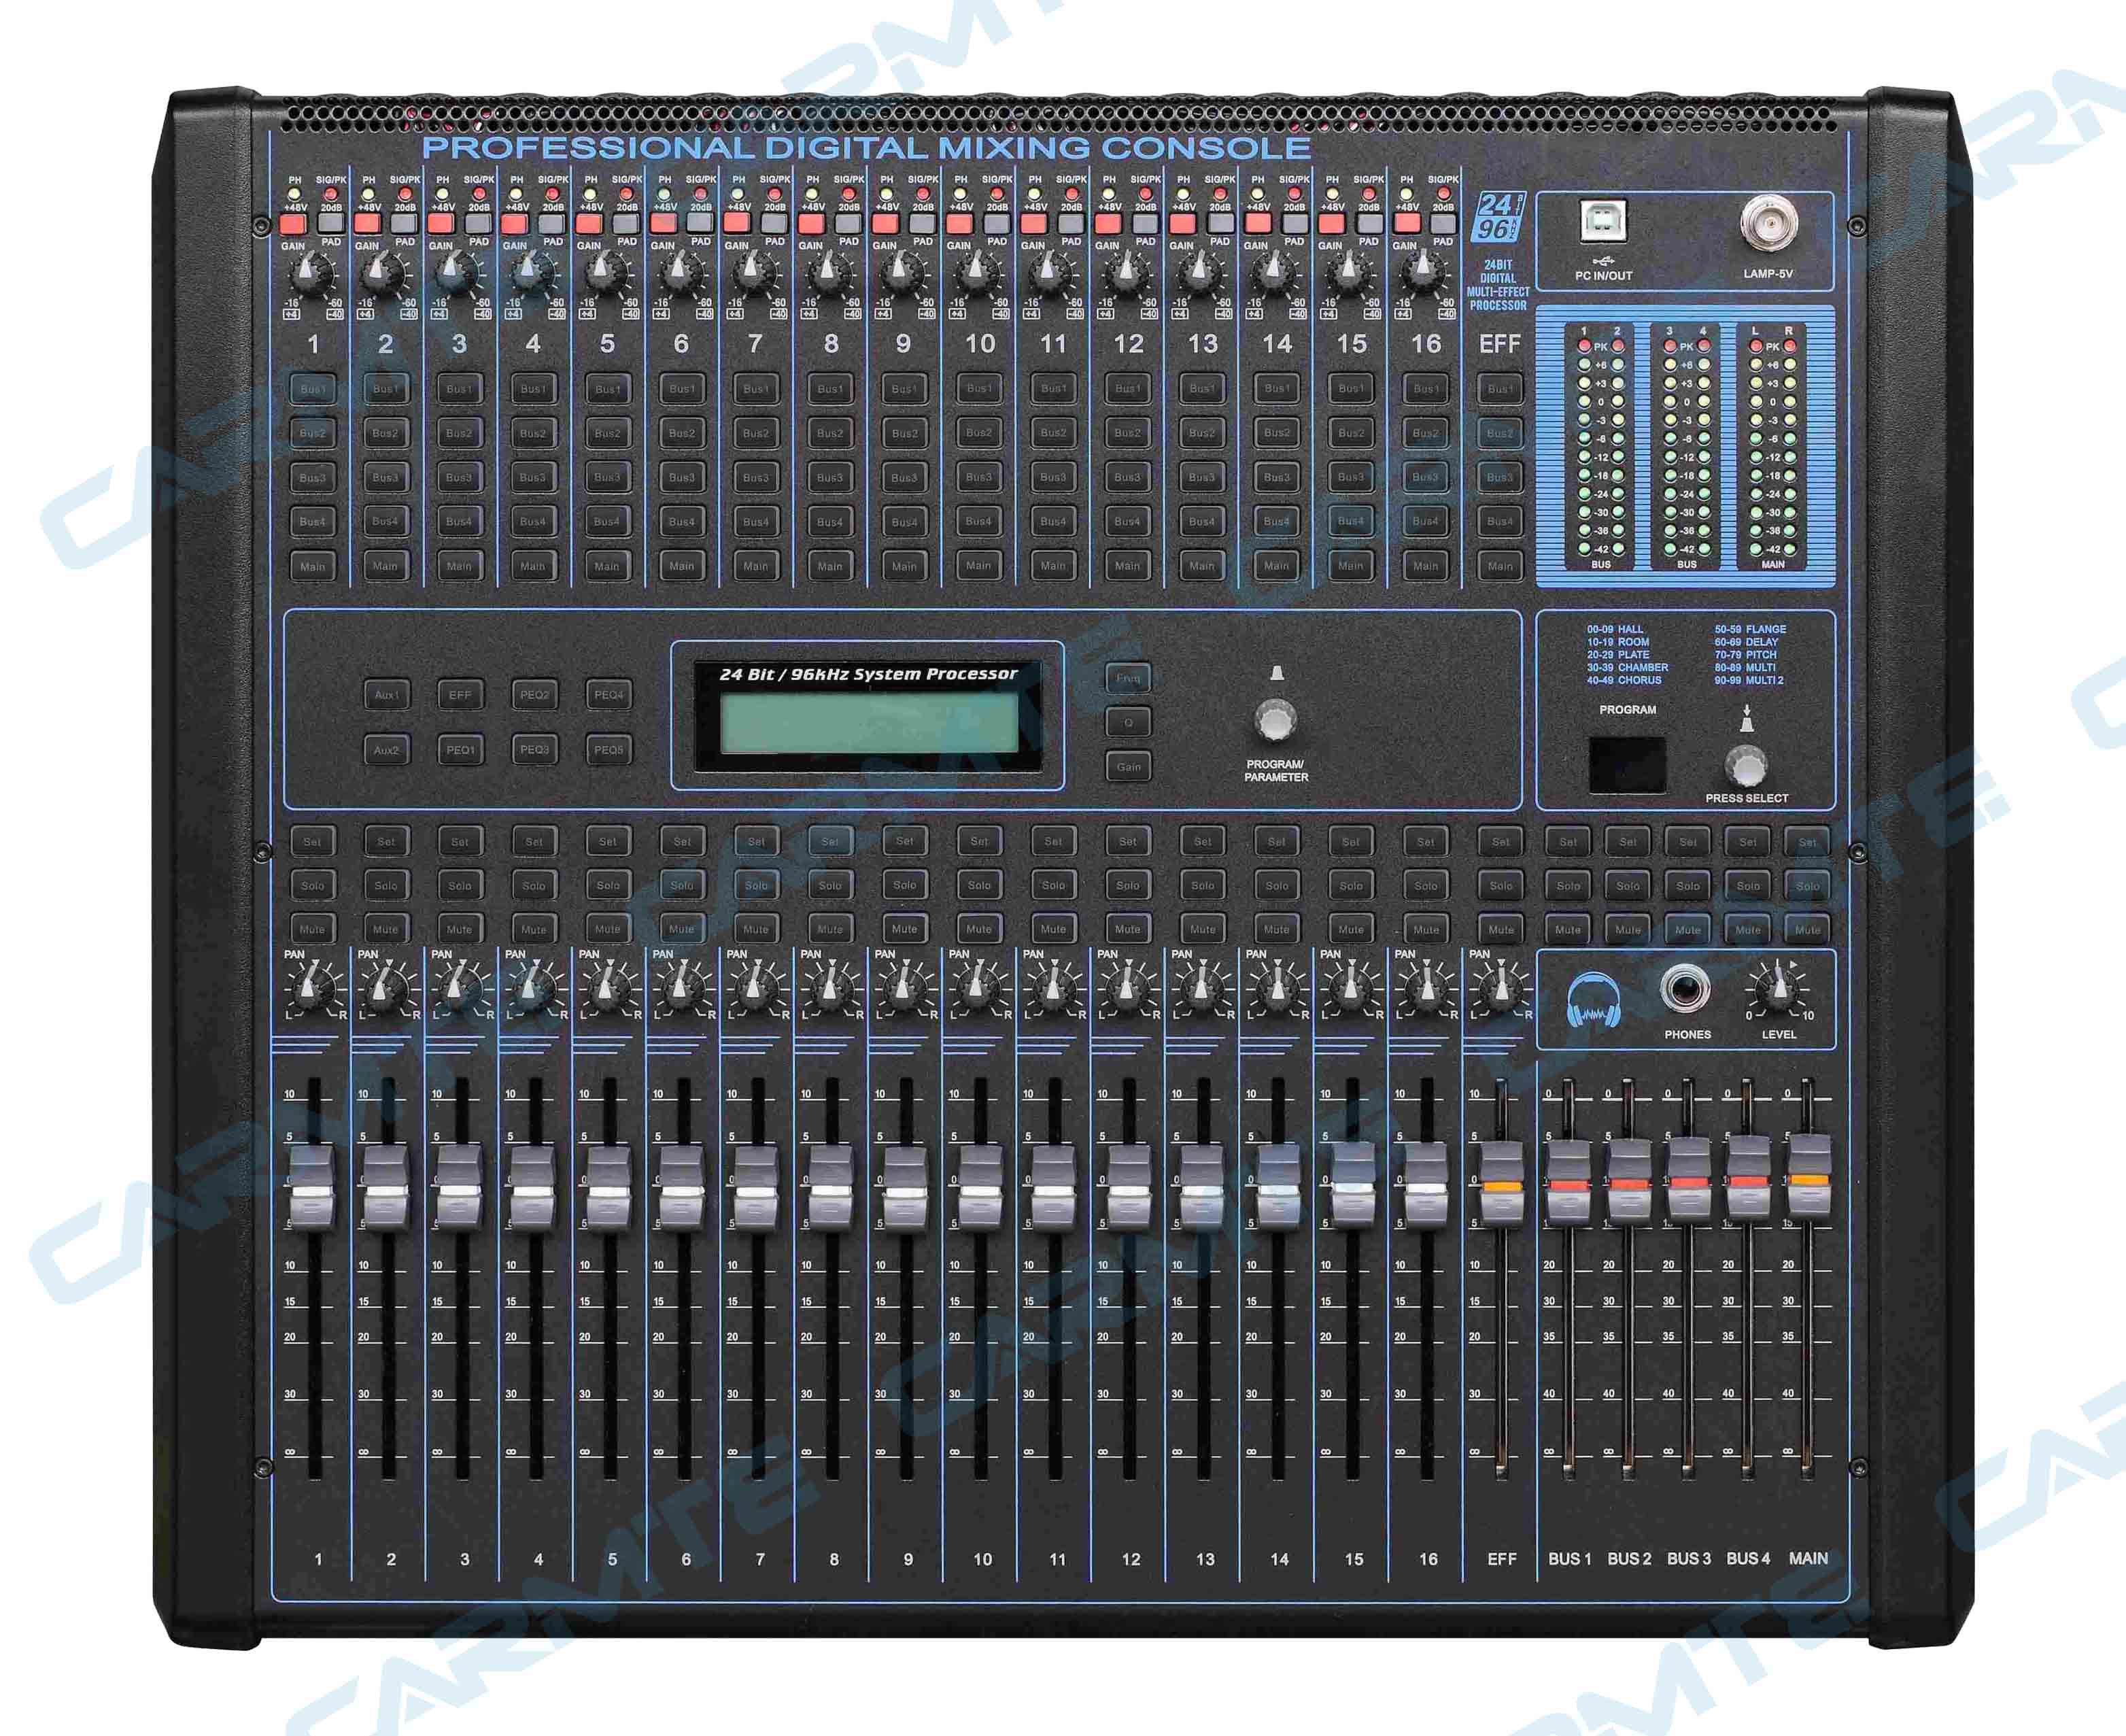Route channel 12 to Main
The image size is (2126, 1736).
pyautogui.click(x=1127, y=566)
